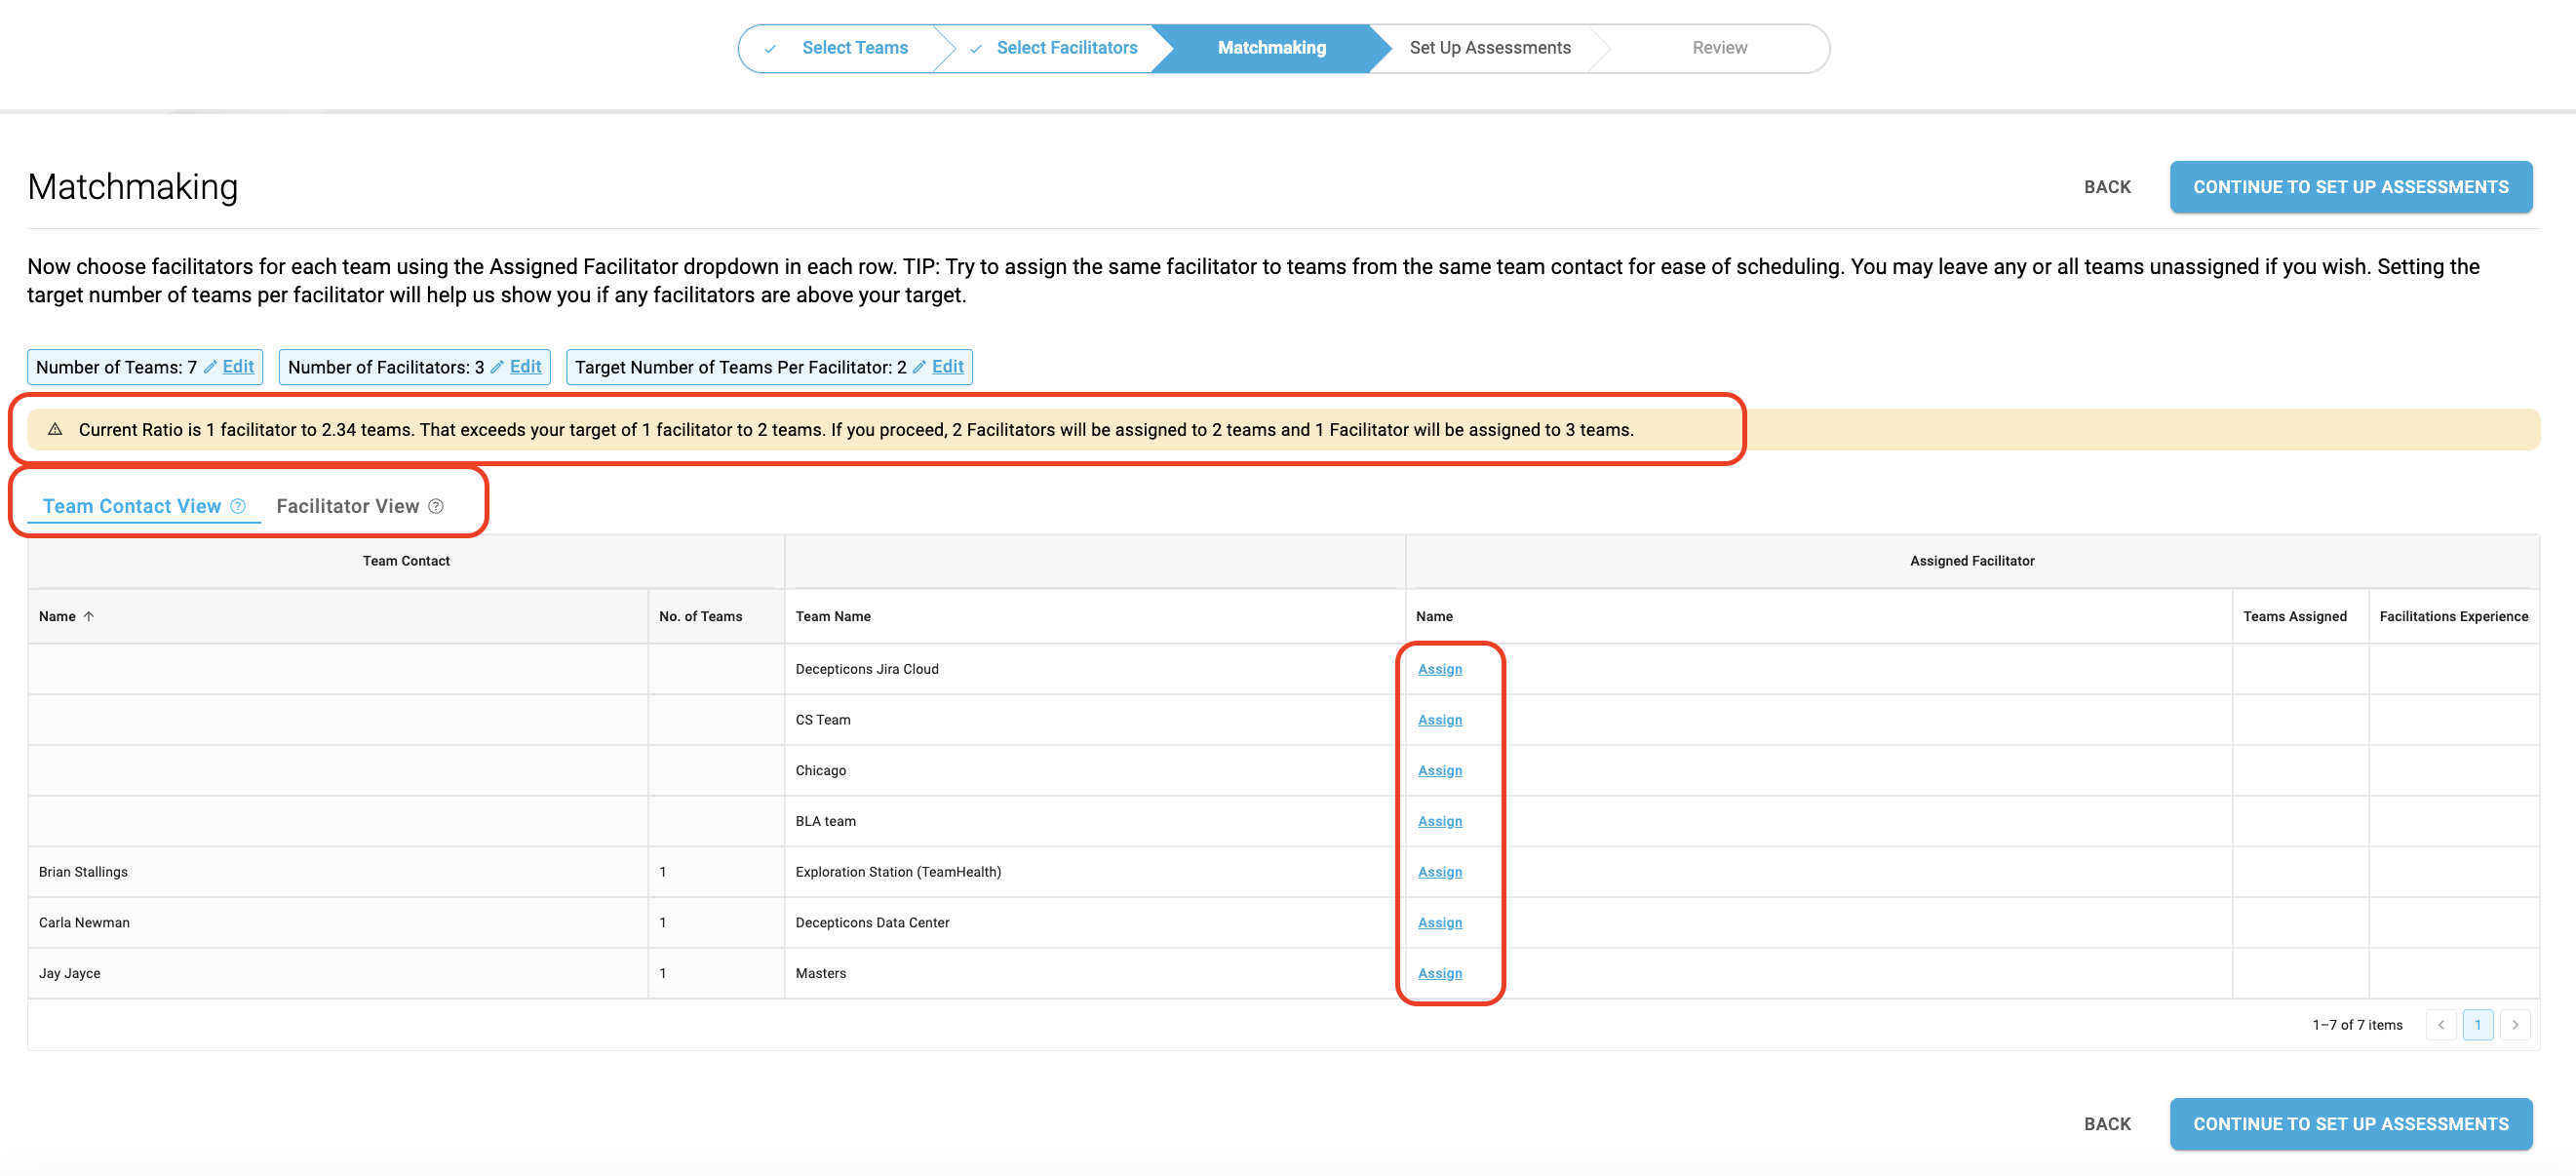Screen dimensions: 2576x1176
Task: Click the Exploration Station (TeamHealth) team name
Action: click(x=898, y=872)
